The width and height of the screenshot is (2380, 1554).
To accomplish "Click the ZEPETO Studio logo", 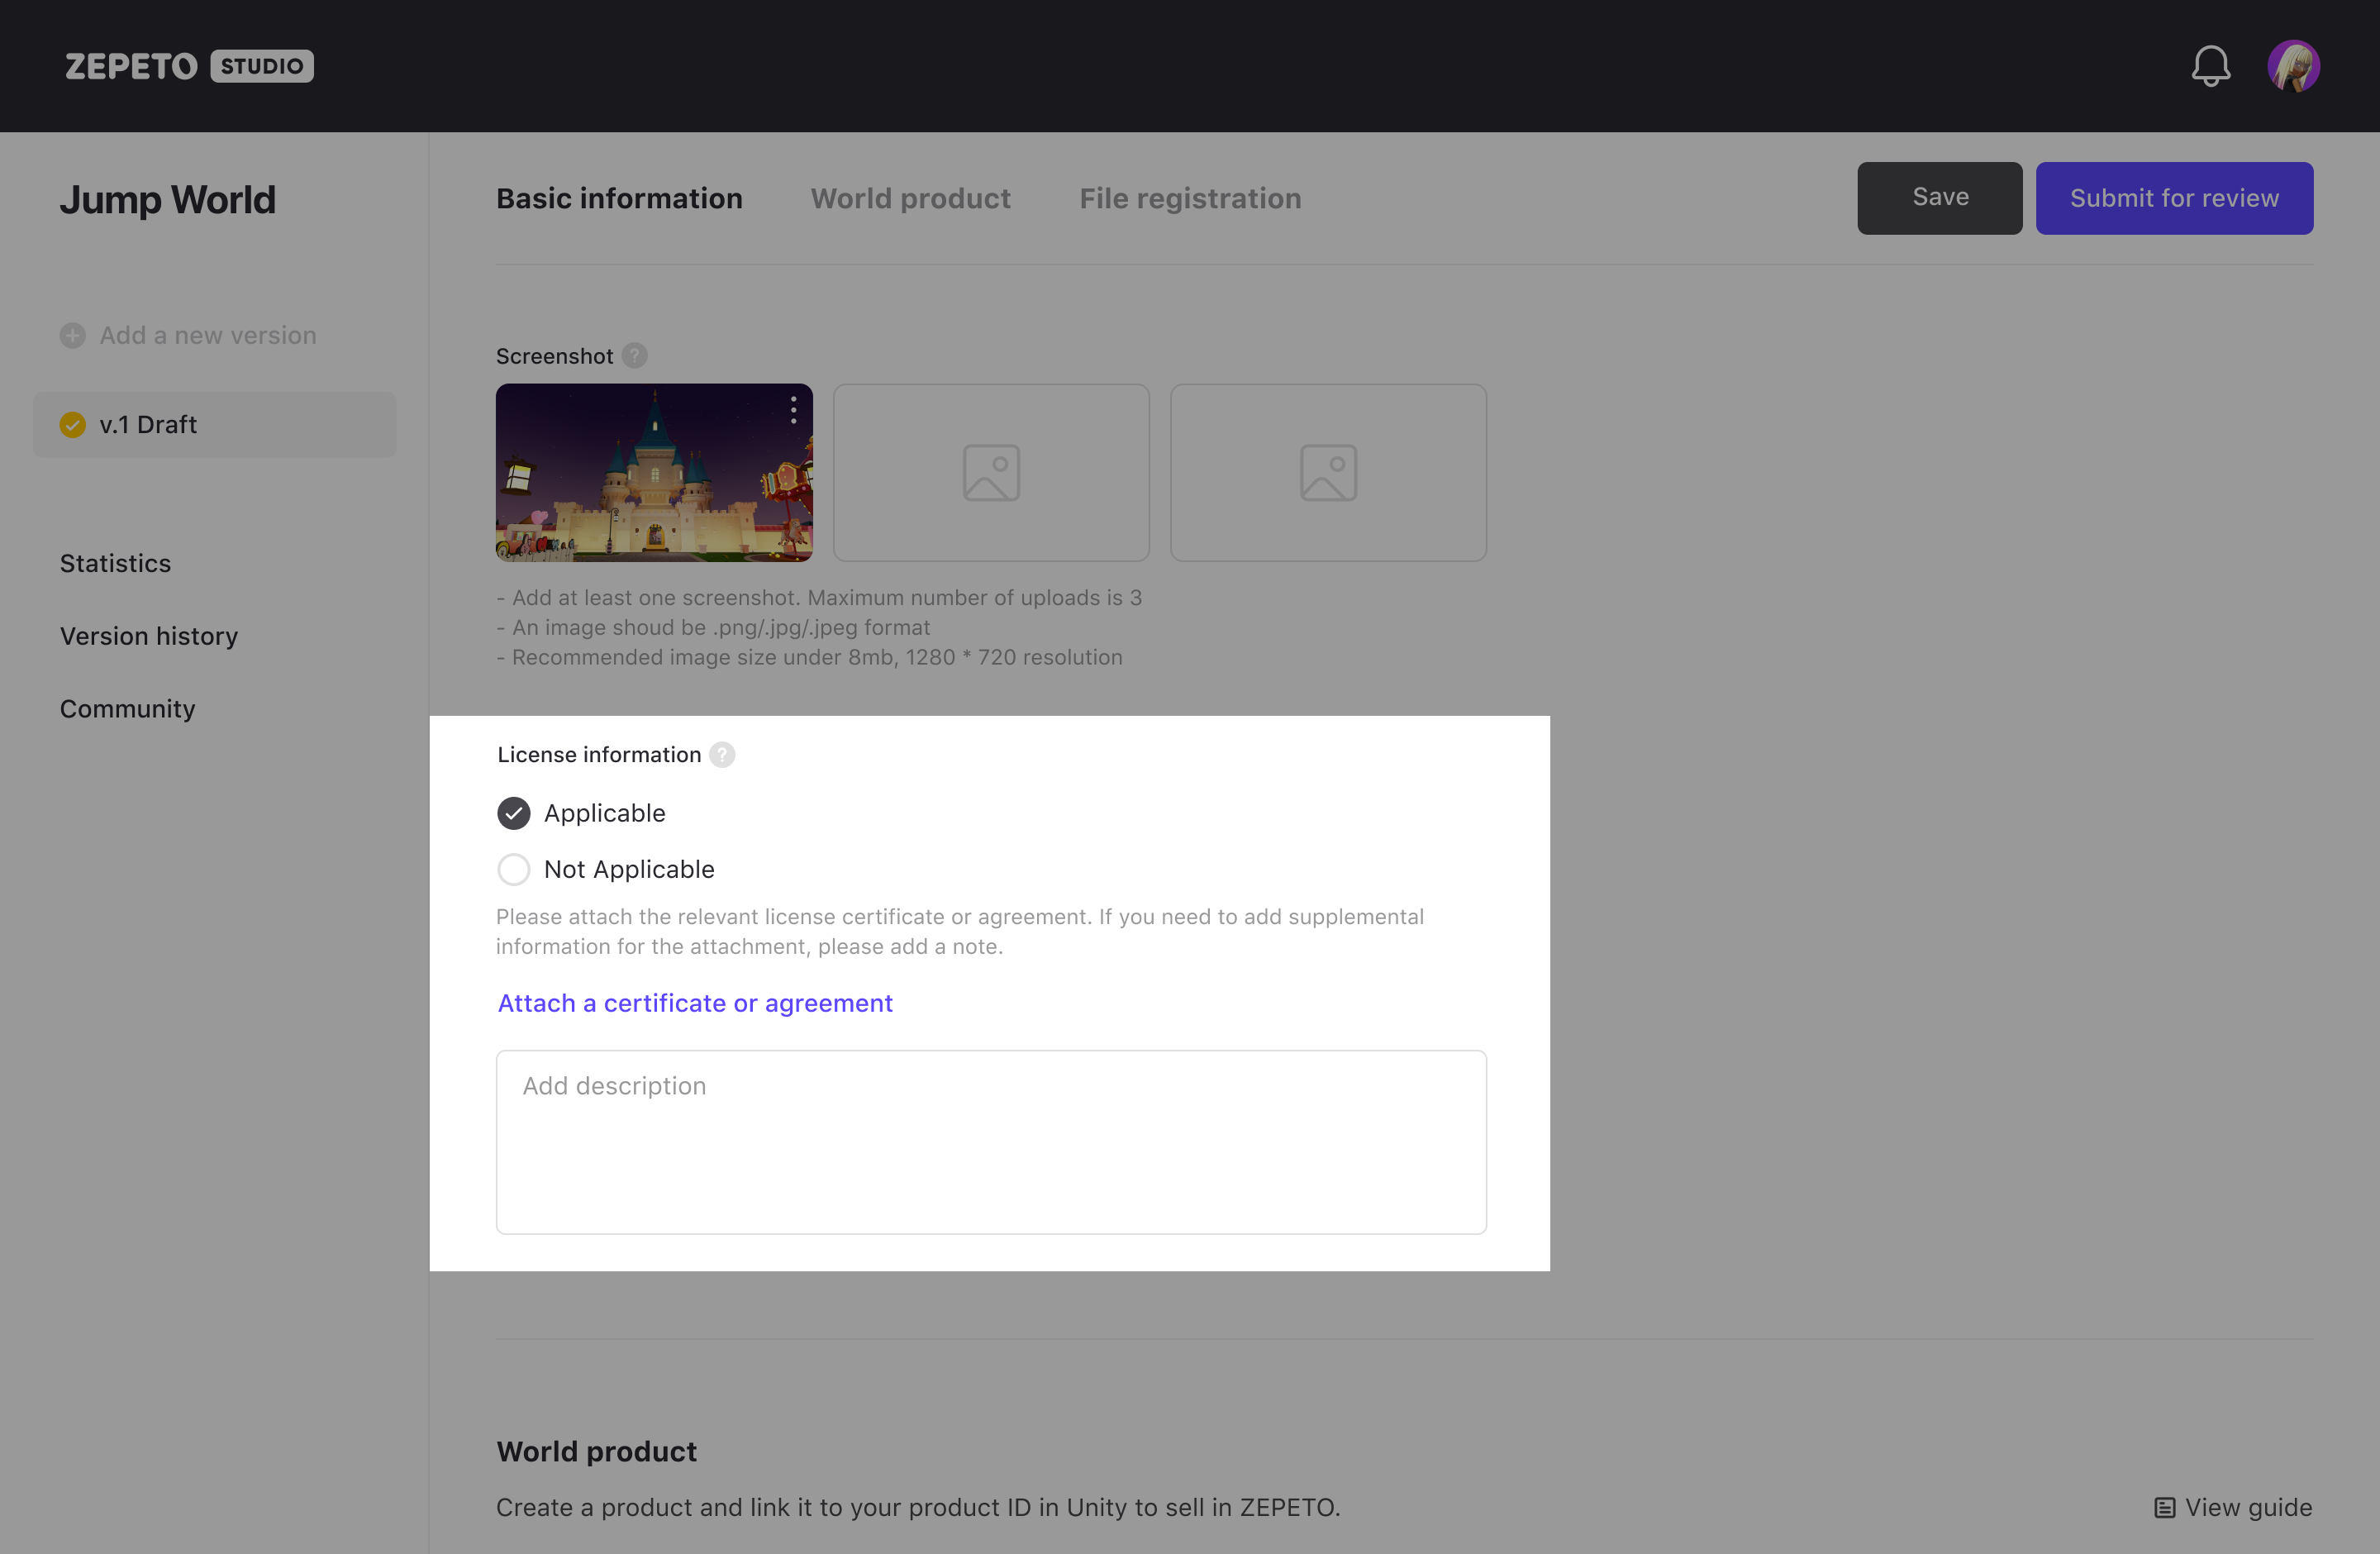I will (189, 66).
